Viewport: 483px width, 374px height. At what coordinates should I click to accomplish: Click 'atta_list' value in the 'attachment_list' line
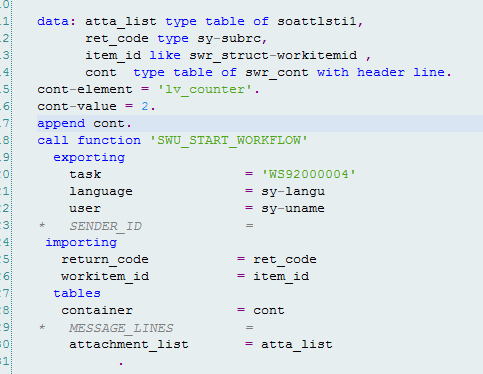[x=297, y=345]
